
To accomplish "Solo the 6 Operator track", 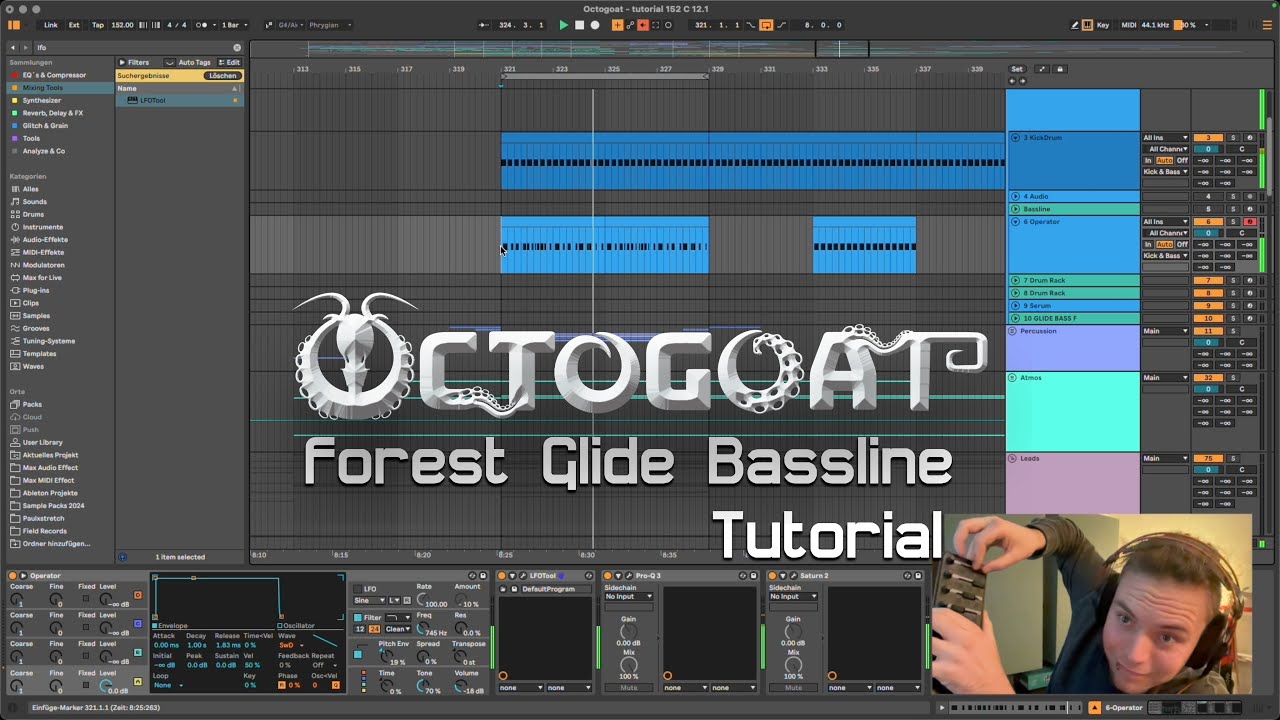I will tap(1232, 221).
